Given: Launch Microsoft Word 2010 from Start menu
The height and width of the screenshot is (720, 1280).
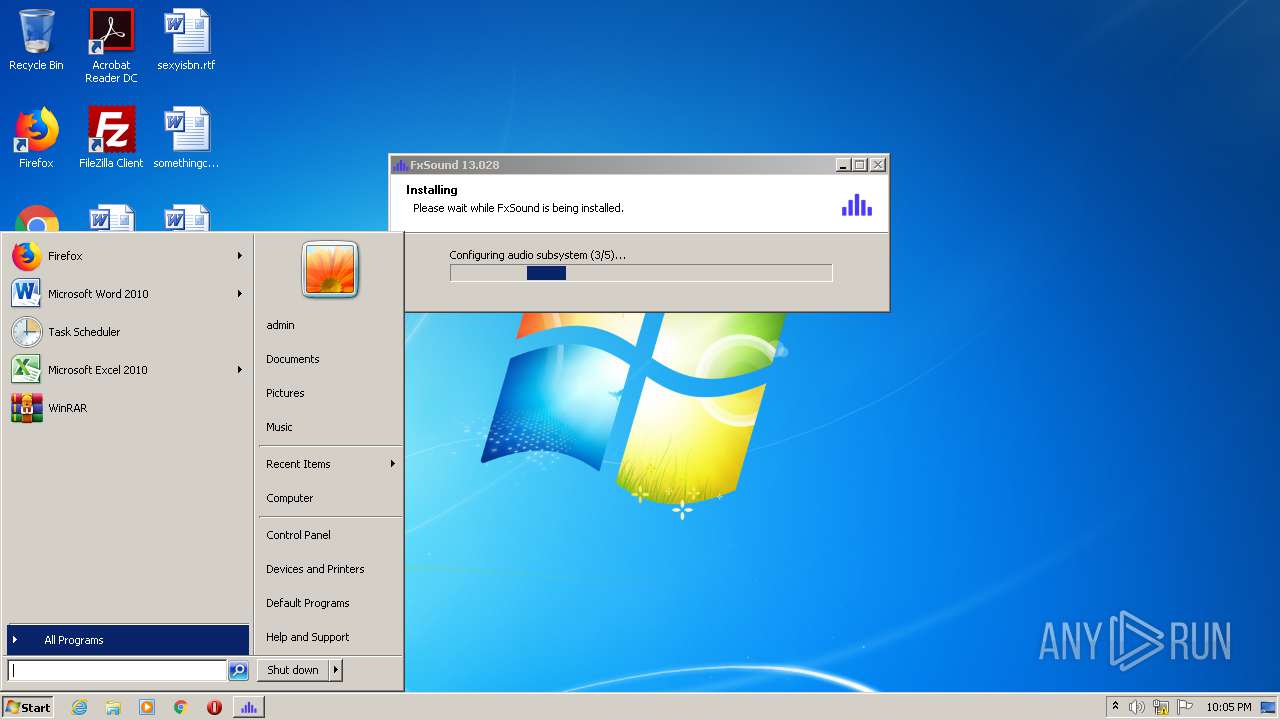Looking at the screenshot, I should point(128,294).
